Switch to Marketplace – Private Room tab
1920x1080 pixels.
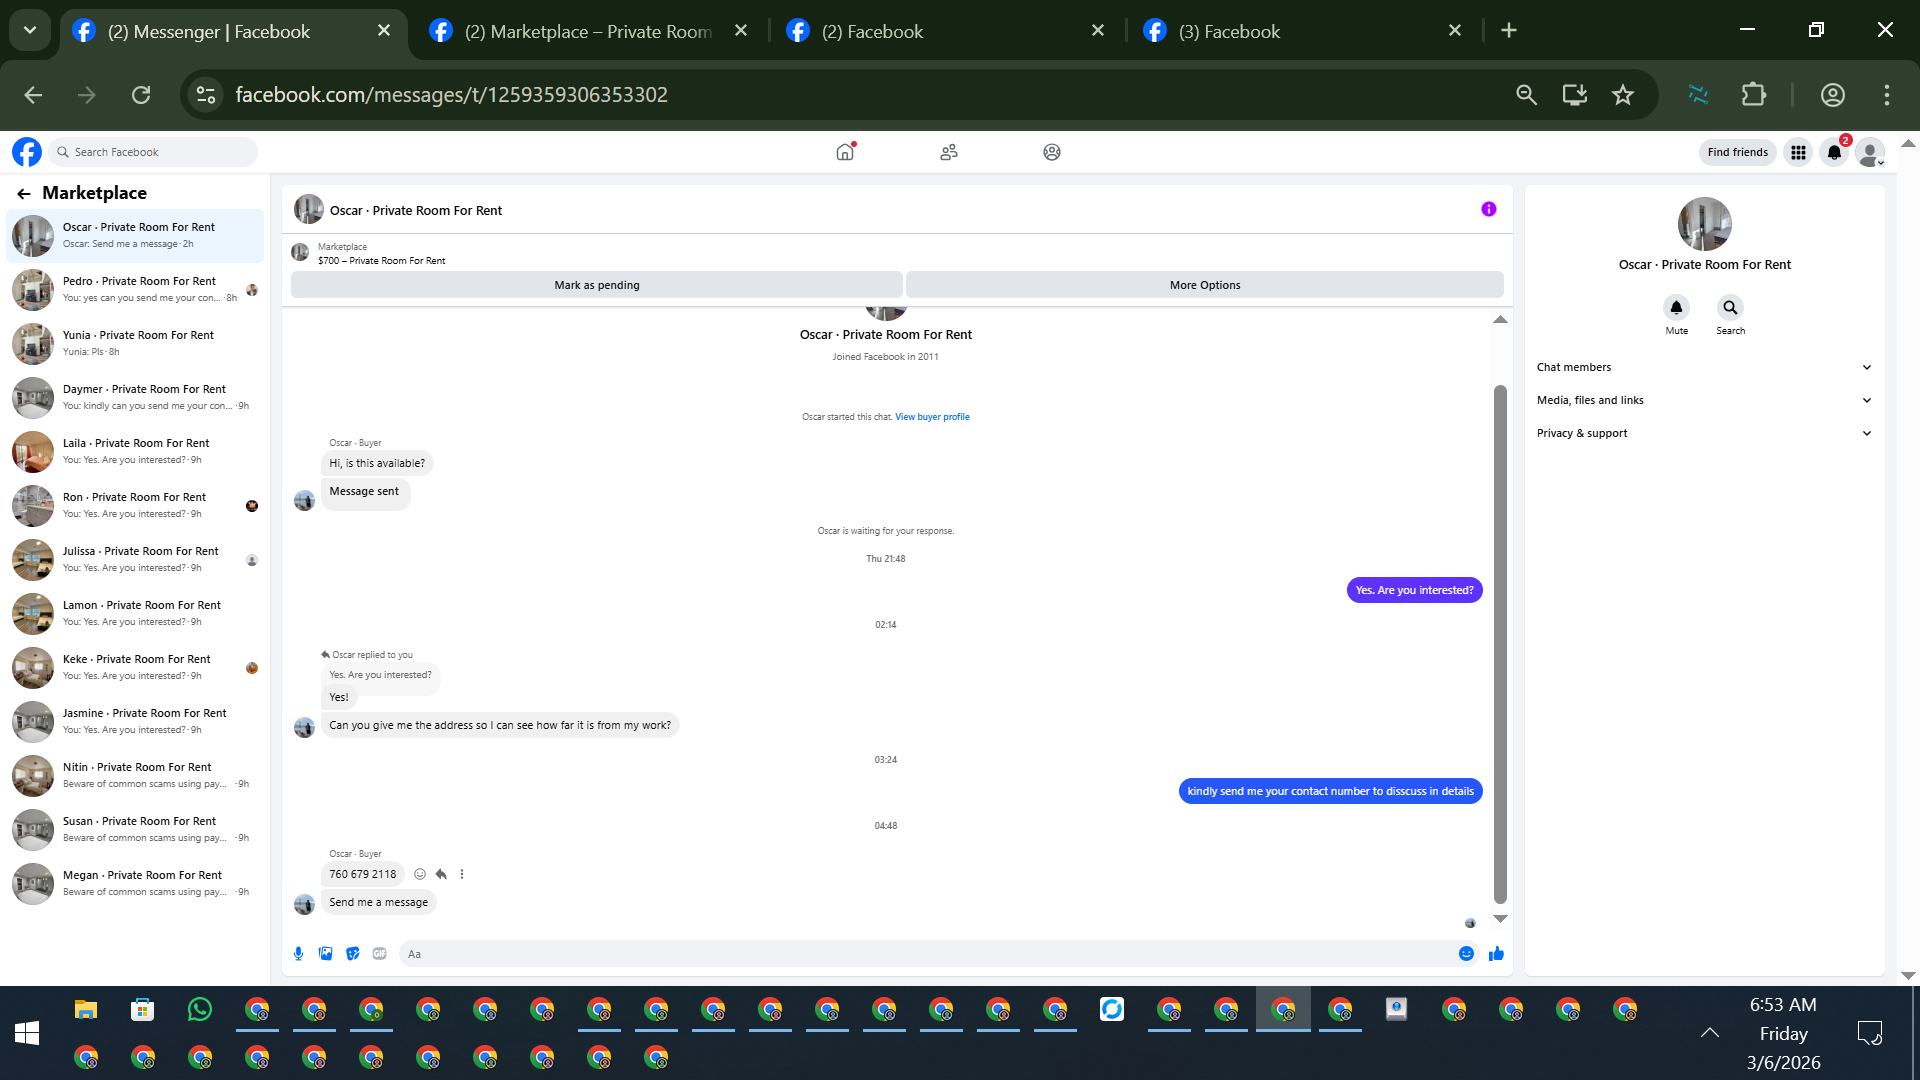point(588,31)
